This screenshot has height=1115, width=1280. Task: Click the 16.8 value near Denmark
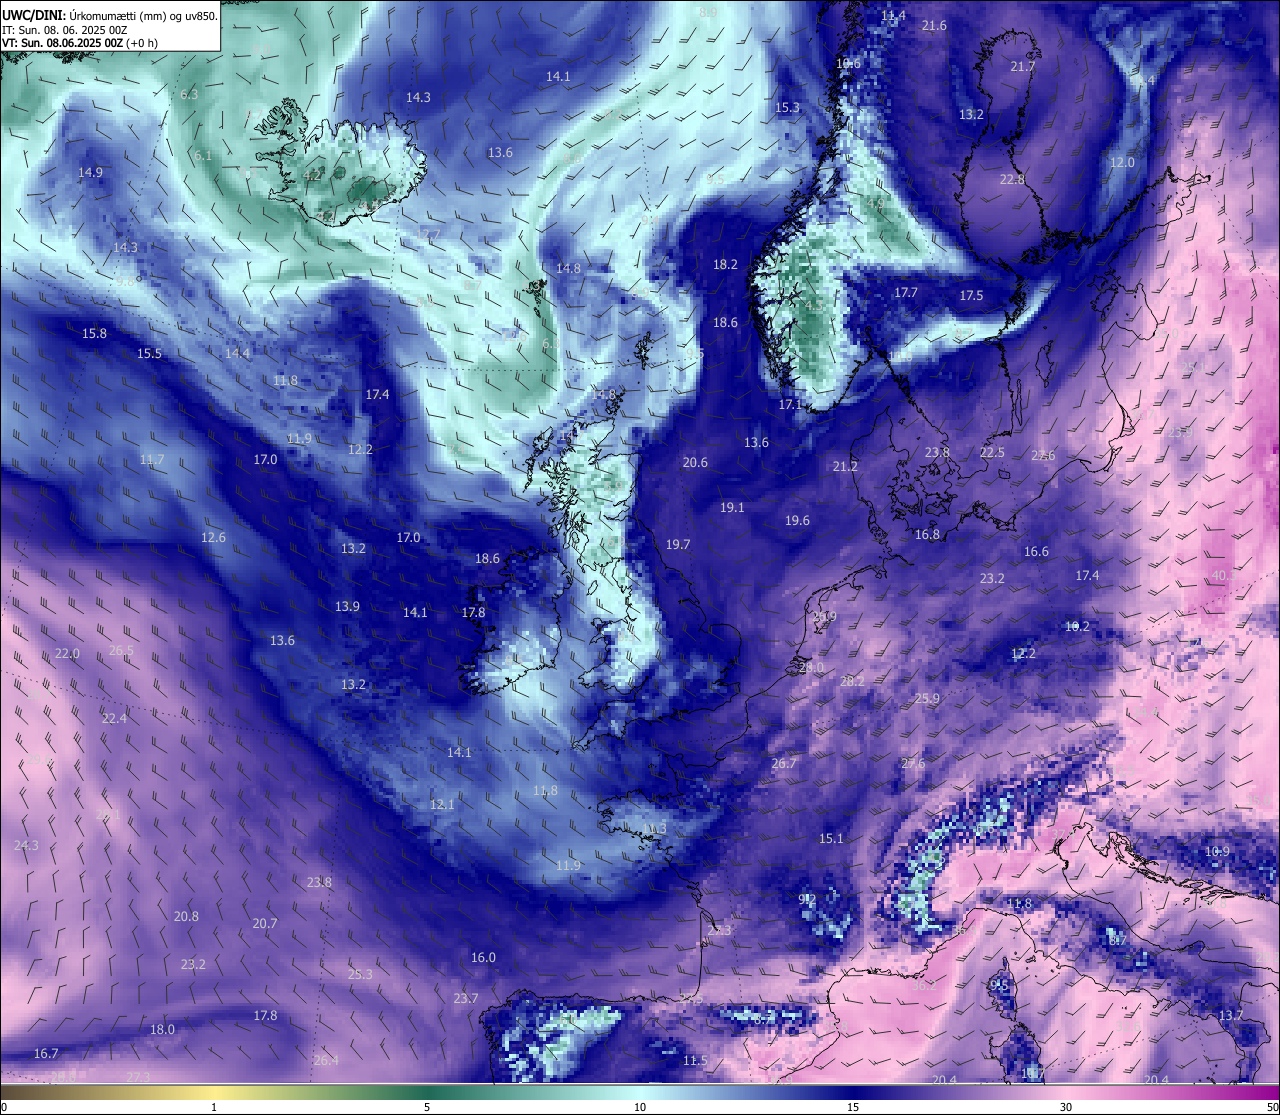point(927,534)
